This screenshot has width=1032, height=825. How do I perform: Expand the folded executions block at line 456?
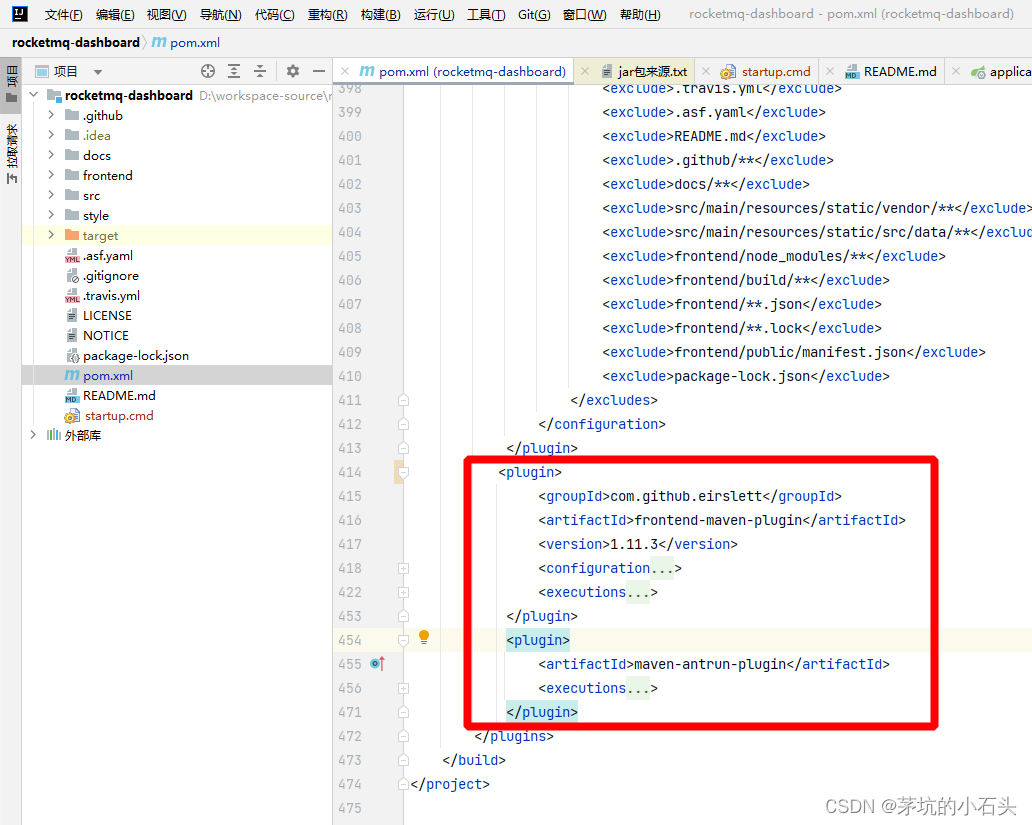point(404,688)
